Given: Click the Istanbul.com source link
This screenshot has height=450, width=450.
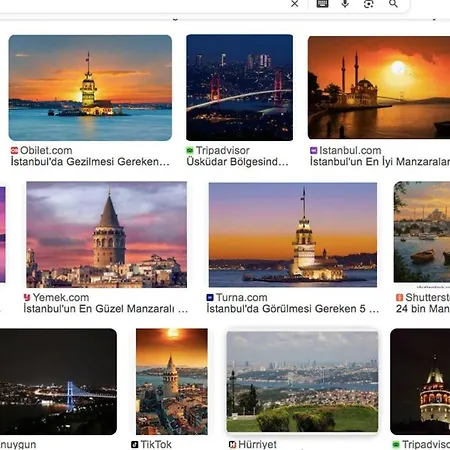Looking at the screenshot, I should pyautogui.click(x=350, y=151).
